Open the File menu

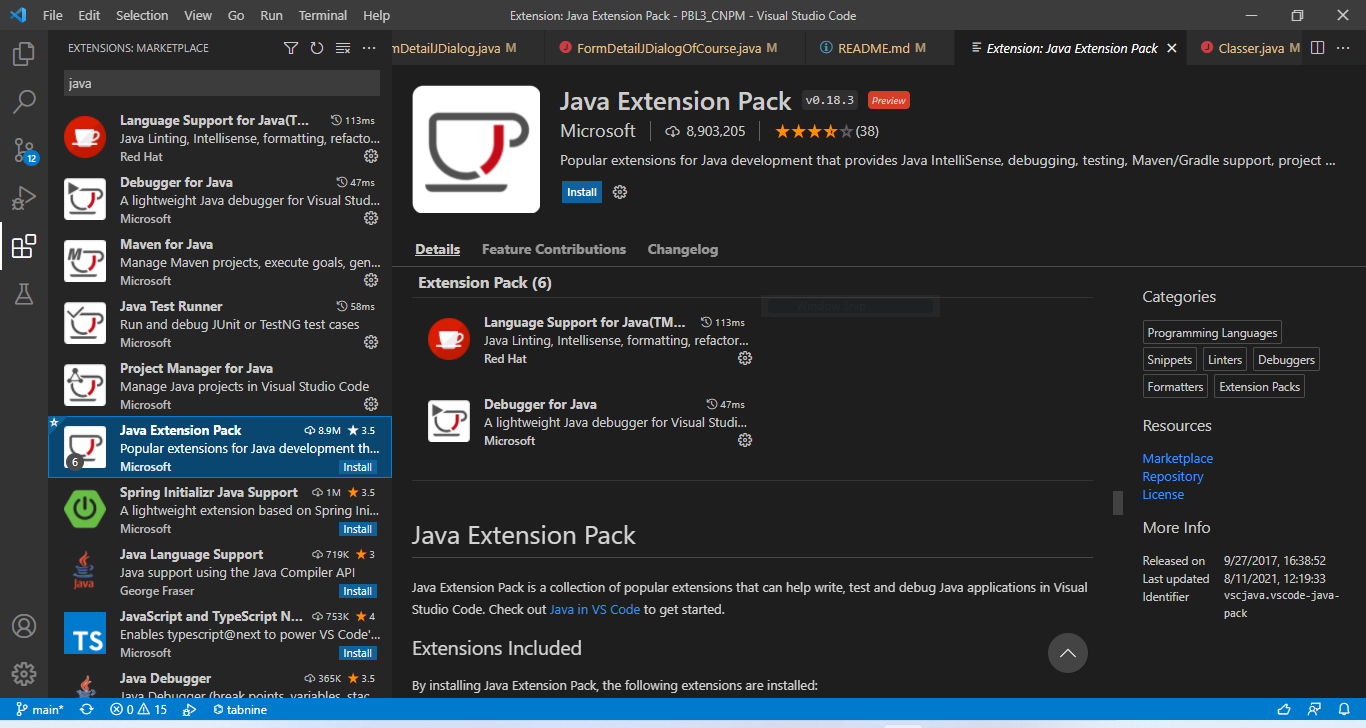[x=53, y=16]
